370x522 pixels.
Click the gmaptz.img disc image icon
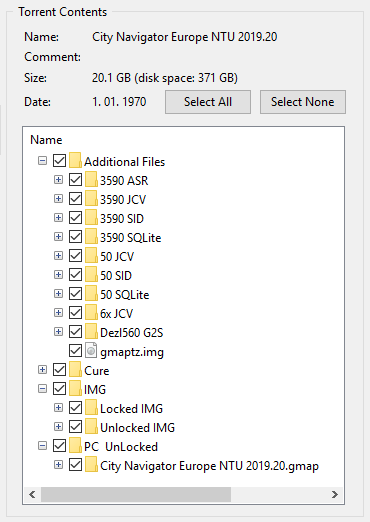91,350
